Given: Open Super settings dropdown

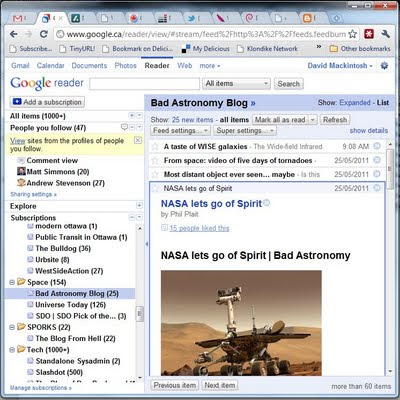Looking at the screenshot, I should point(245,131).
